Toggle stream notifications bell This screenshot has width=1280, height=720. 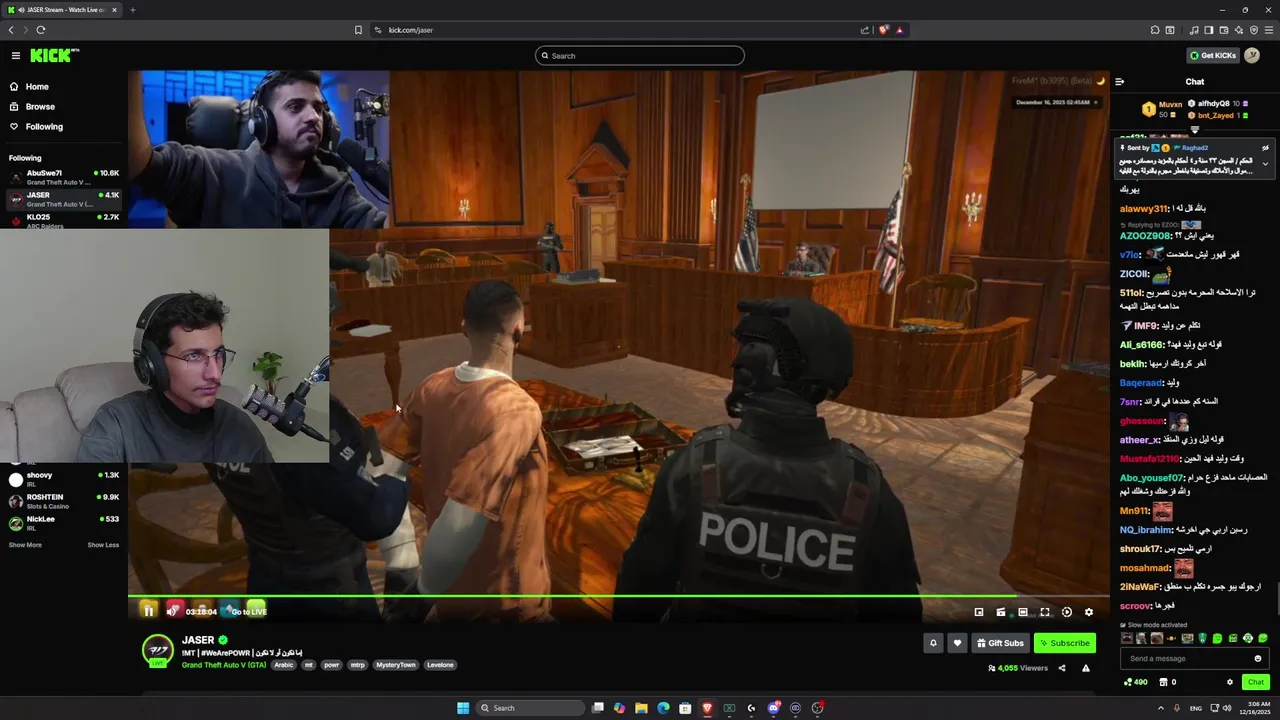point(933,643)
